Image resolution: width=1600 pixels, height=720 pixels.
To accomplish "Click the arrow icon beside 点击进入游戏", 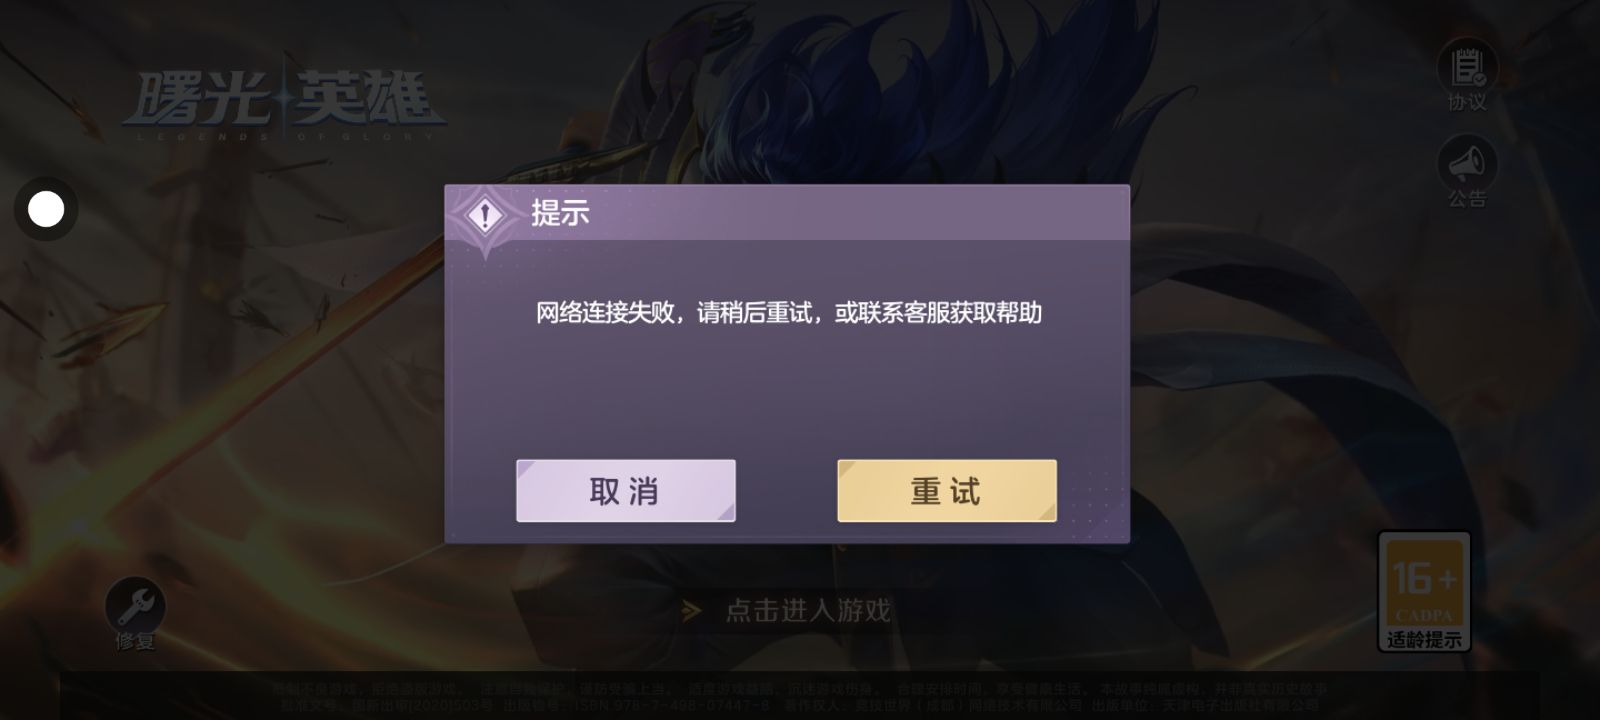I will (x=691, y=610).
